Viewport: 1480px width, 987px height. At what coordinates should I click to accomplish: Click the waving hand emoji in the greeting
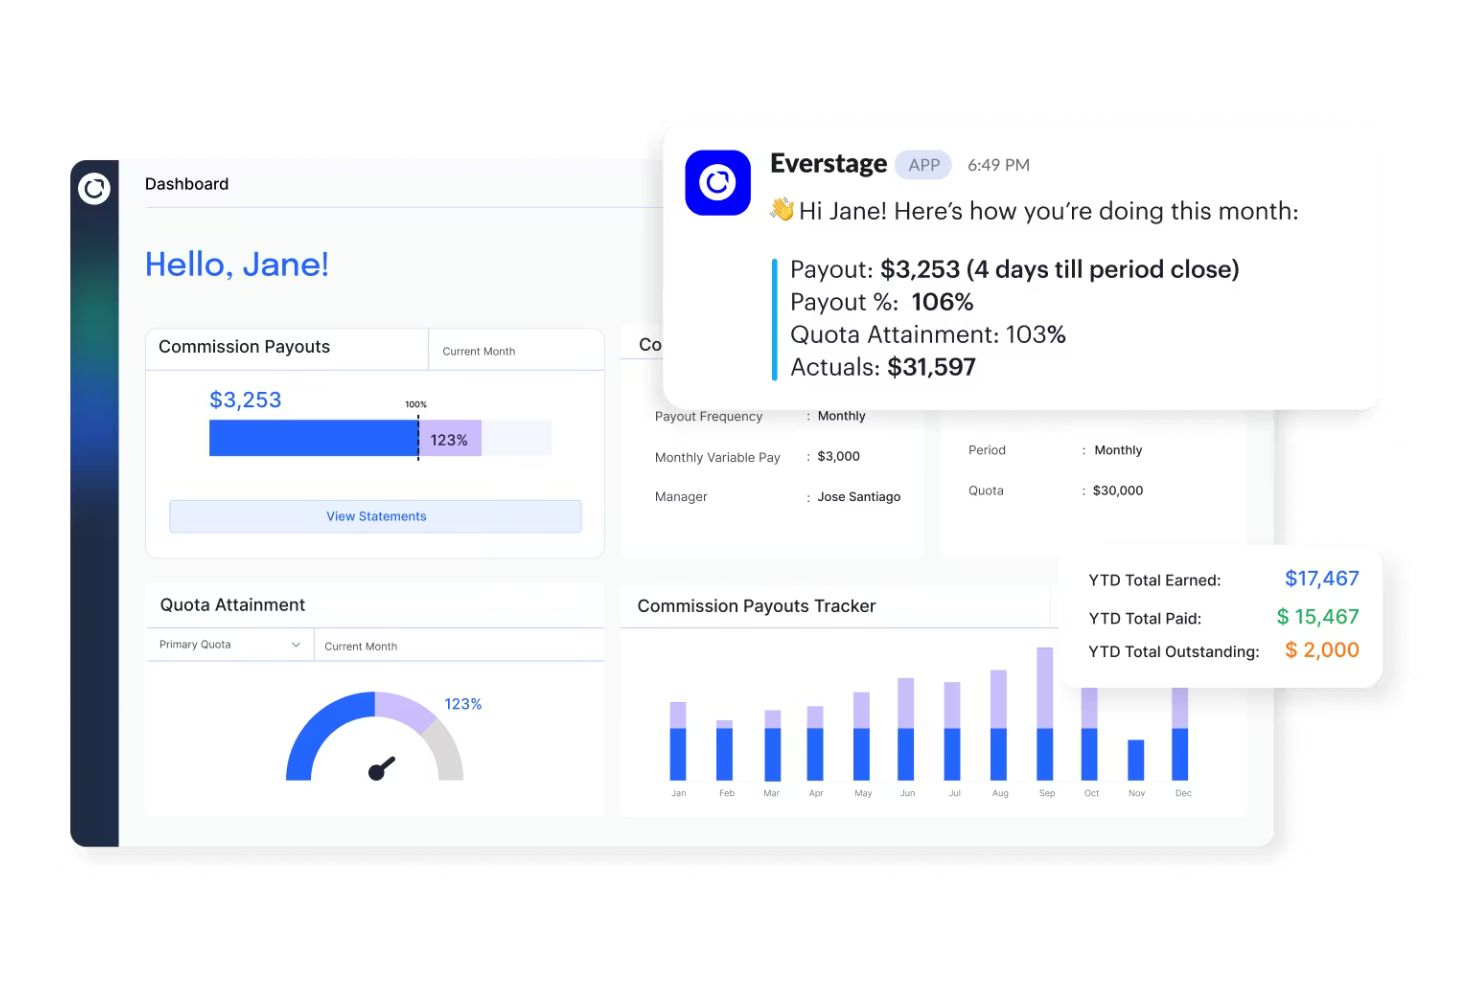[783, 209]
